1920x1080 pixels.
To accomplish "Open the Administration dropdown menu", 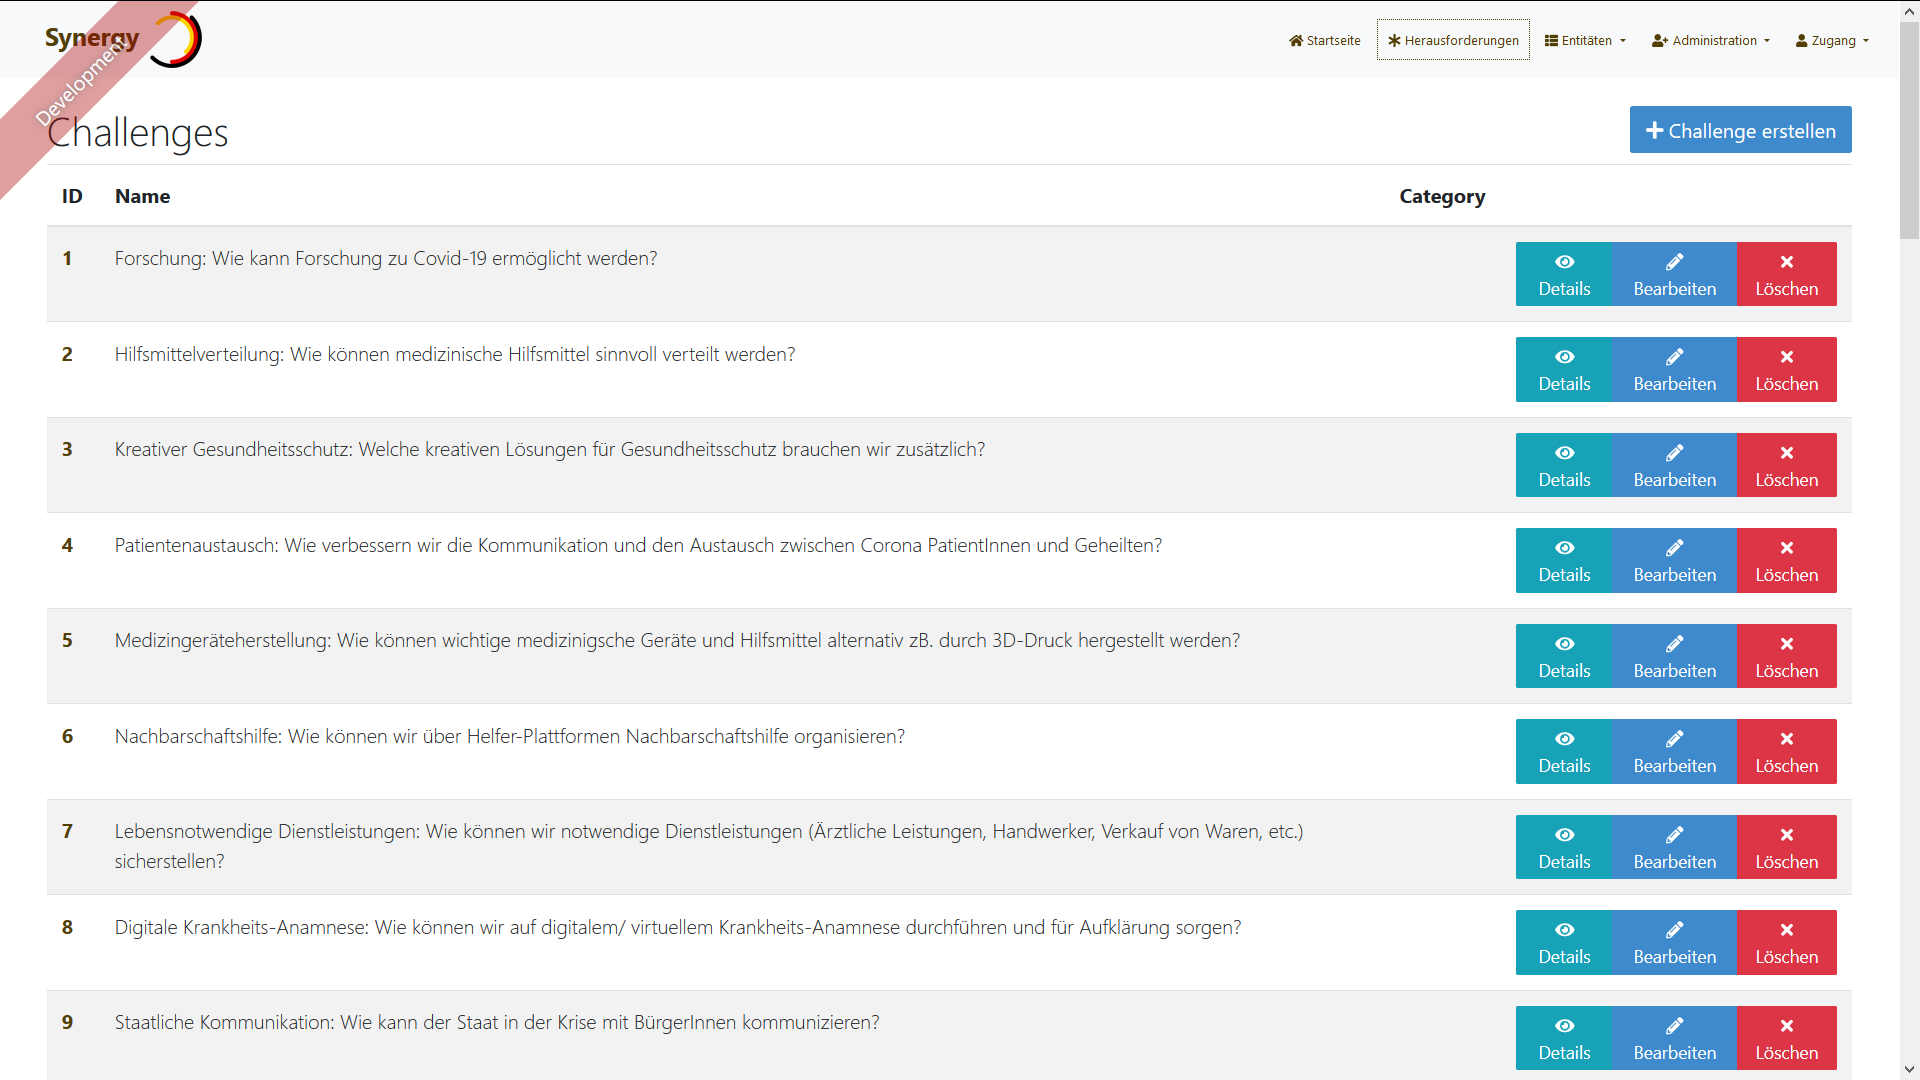I will [x=1710, y=40].
